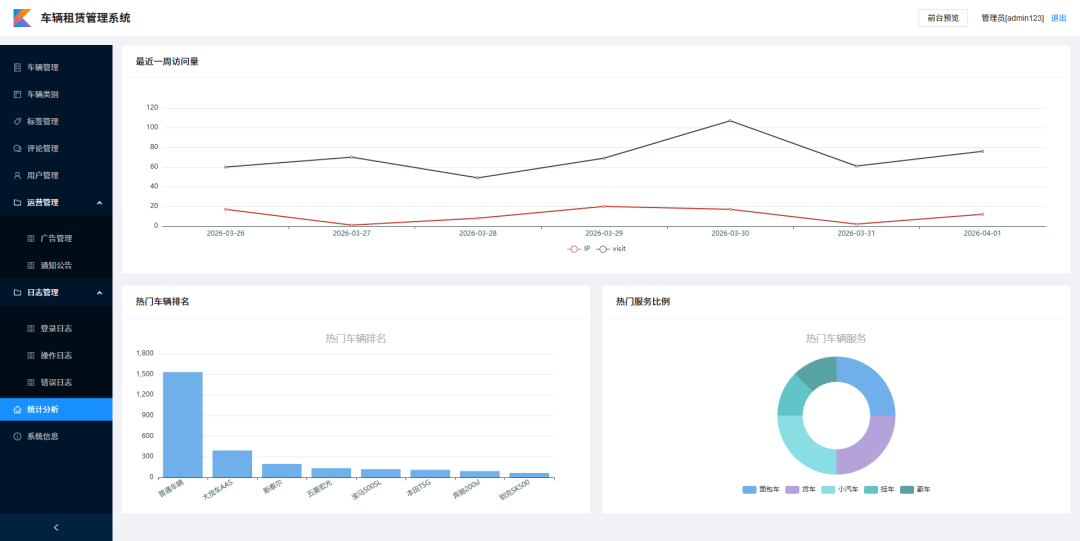1080x541 pixels.
Task: Click the info circle icon for 系统信息
Action: pos(18,436)
